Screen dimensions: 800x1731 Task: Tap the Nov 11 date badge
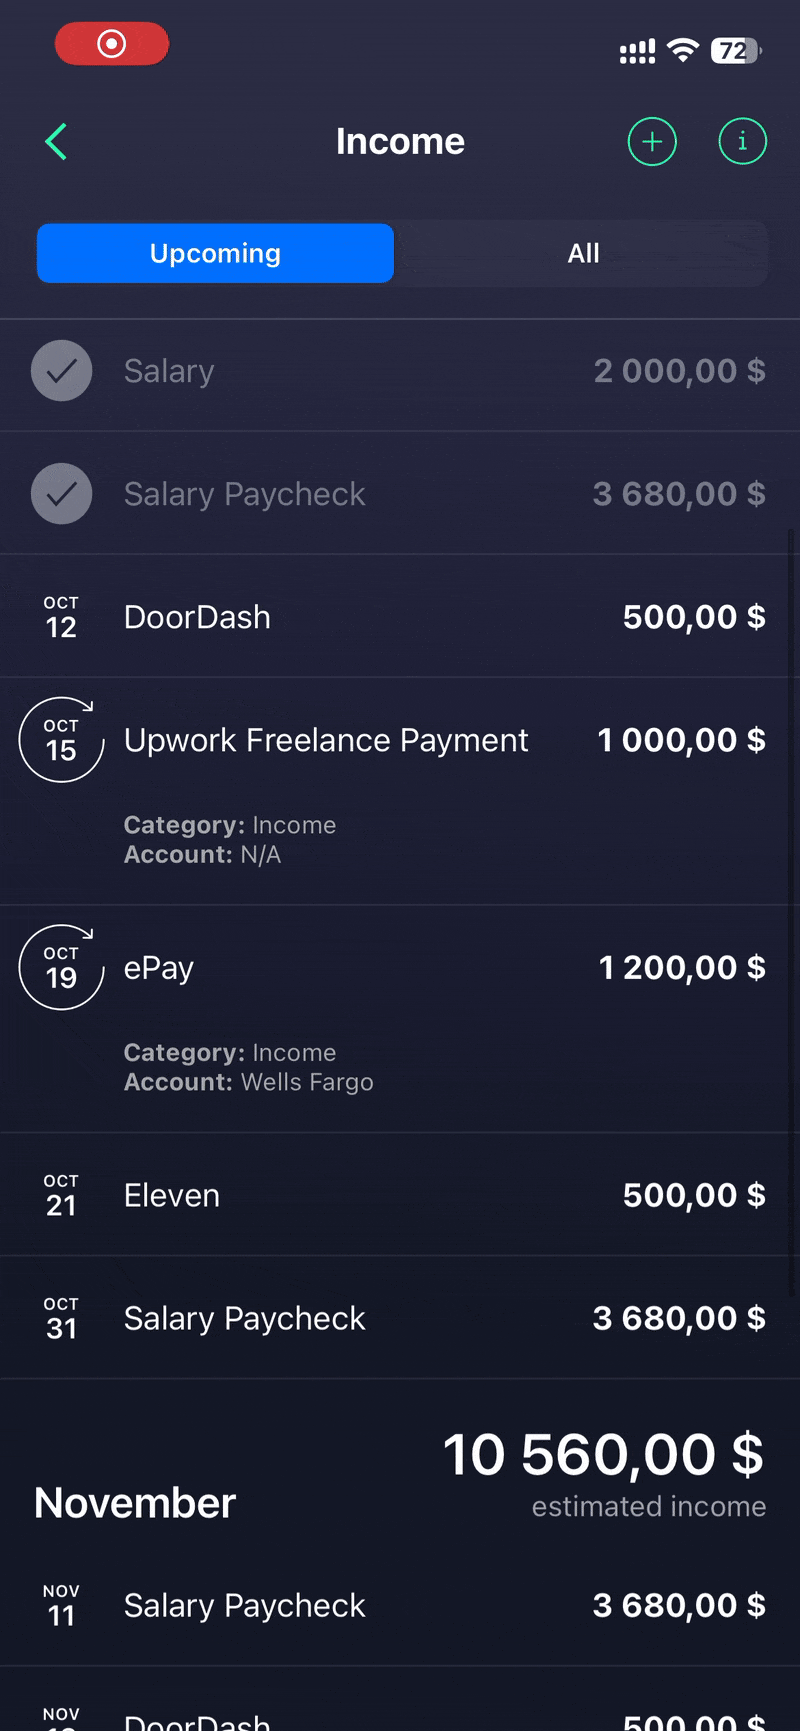coord(61,1605)
